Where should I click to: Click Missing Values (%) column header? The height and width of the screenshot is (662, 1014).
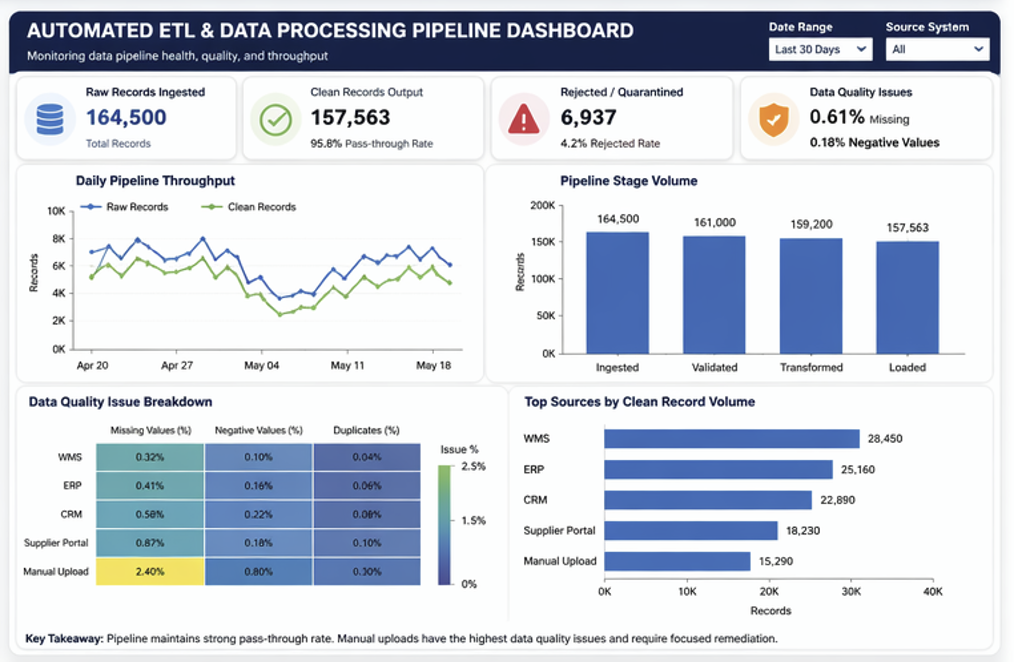[x=150, y=430]
